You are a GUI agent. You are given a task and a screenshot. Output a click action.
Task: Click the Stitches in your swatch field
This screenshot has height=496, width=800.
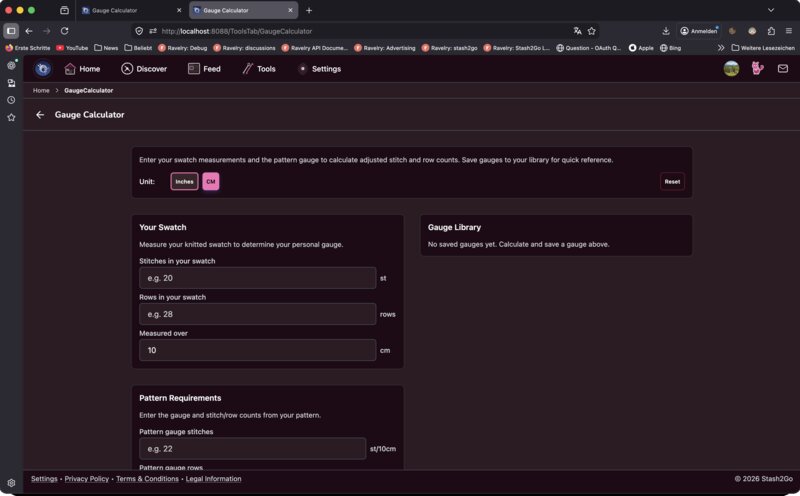pos(258,278)
